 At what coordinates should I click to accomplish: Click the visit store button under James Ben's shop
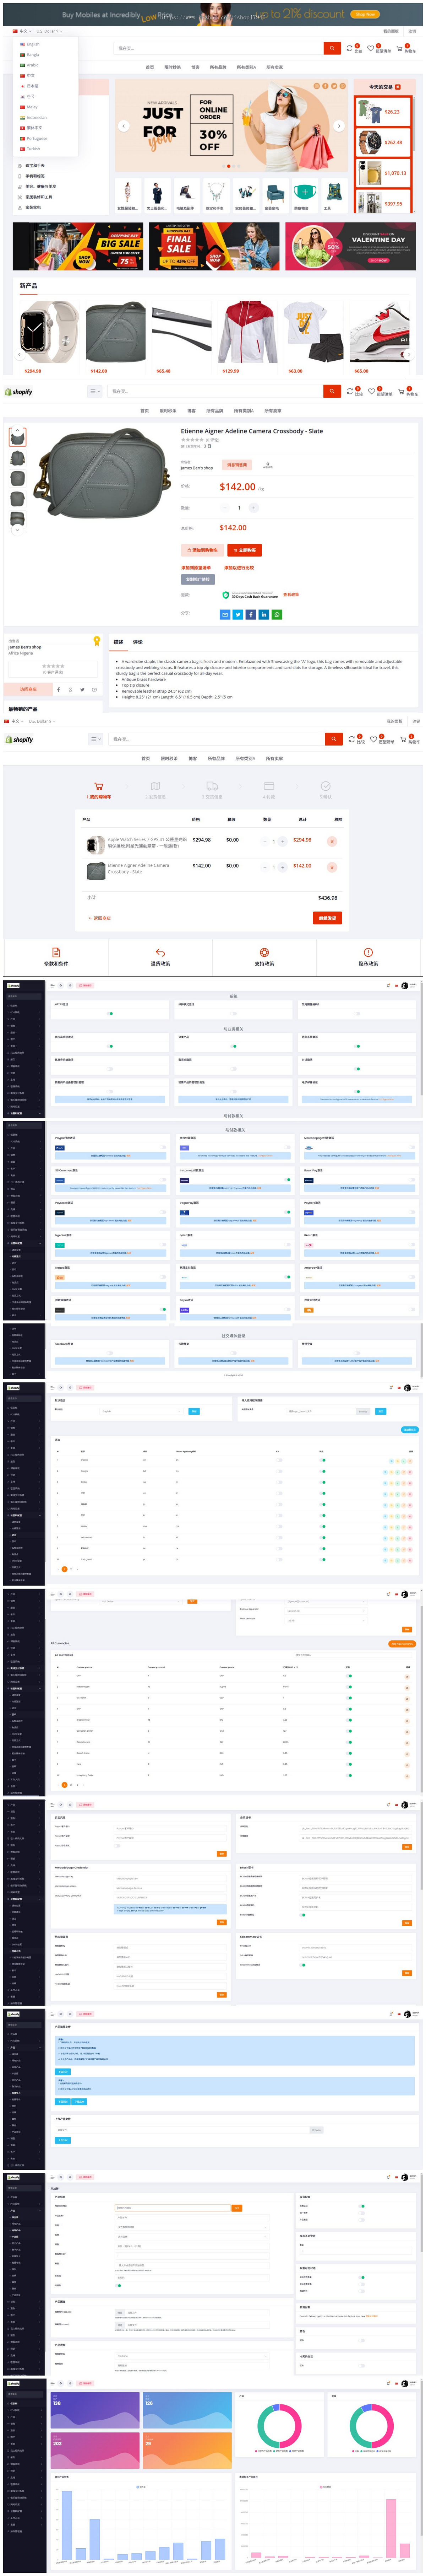pyautogui.click(x=28, y=689)
